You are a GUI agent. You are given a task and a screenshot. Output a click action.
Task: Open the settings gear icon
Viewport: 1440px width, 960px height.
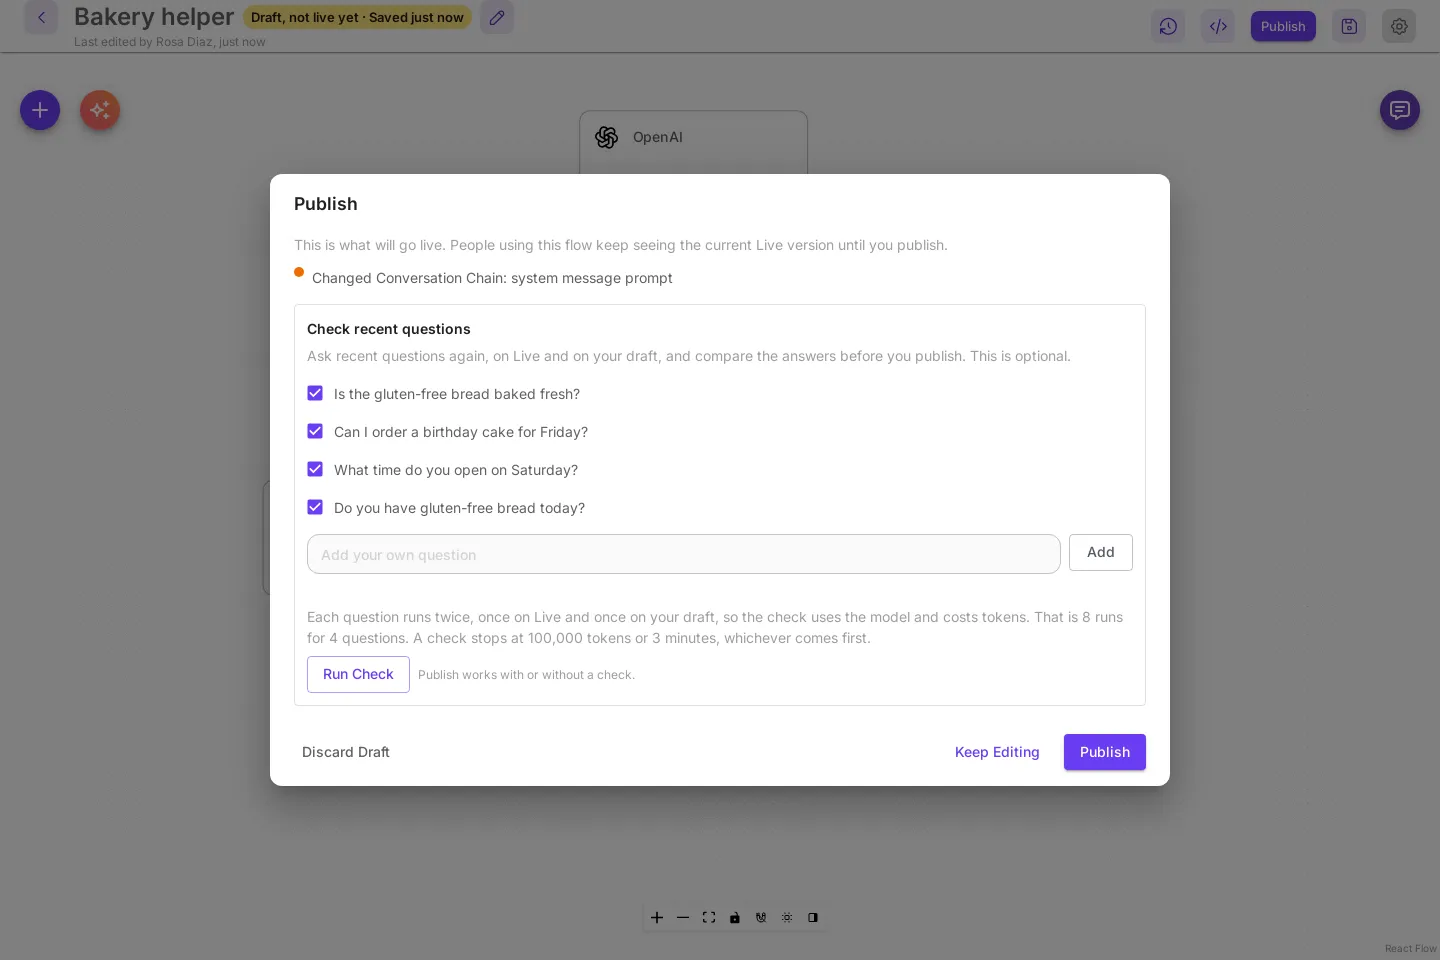coord(1399,26)
